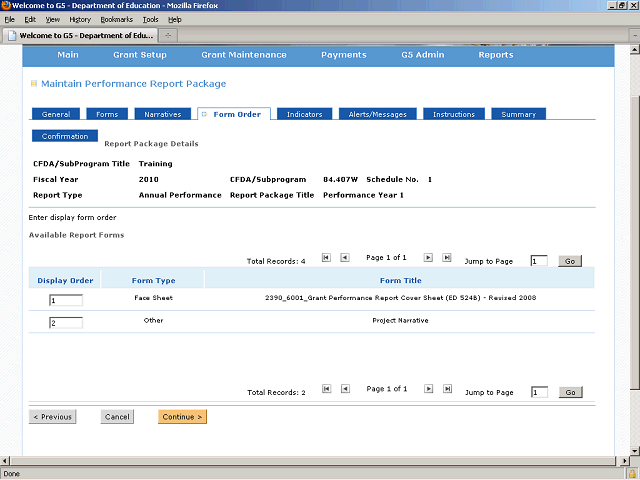Go to first page in upper pagination
The image size is (640, 480).
(x=326, y=258)
